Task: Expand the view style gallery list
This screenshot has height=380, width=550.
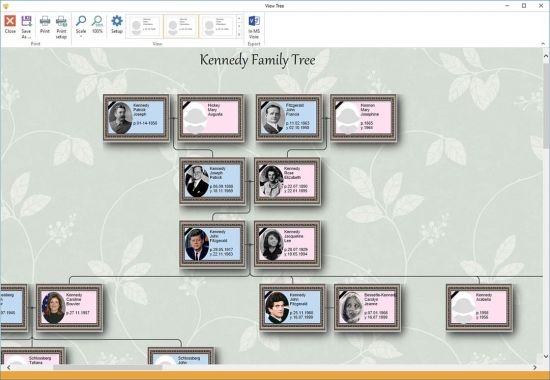Action: click(239, 34)
